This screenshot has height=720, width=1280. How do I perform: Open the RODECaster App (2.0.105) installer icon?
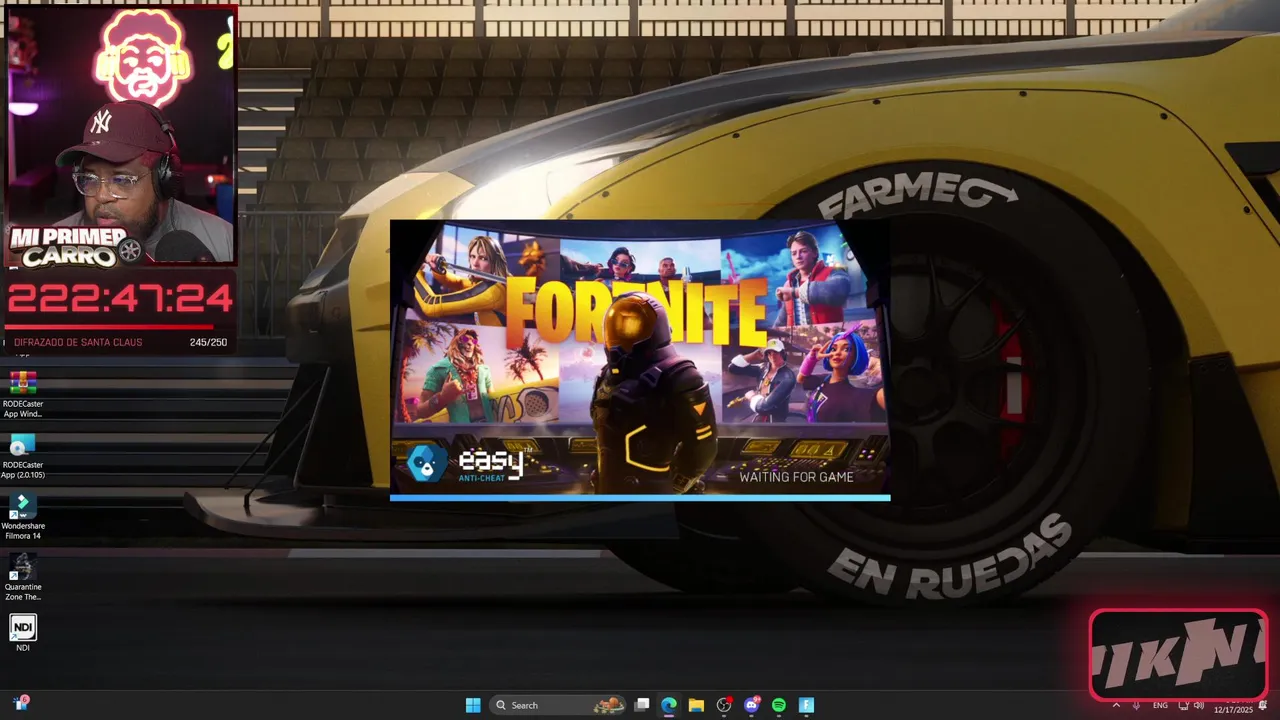click(x=23, y=455)
